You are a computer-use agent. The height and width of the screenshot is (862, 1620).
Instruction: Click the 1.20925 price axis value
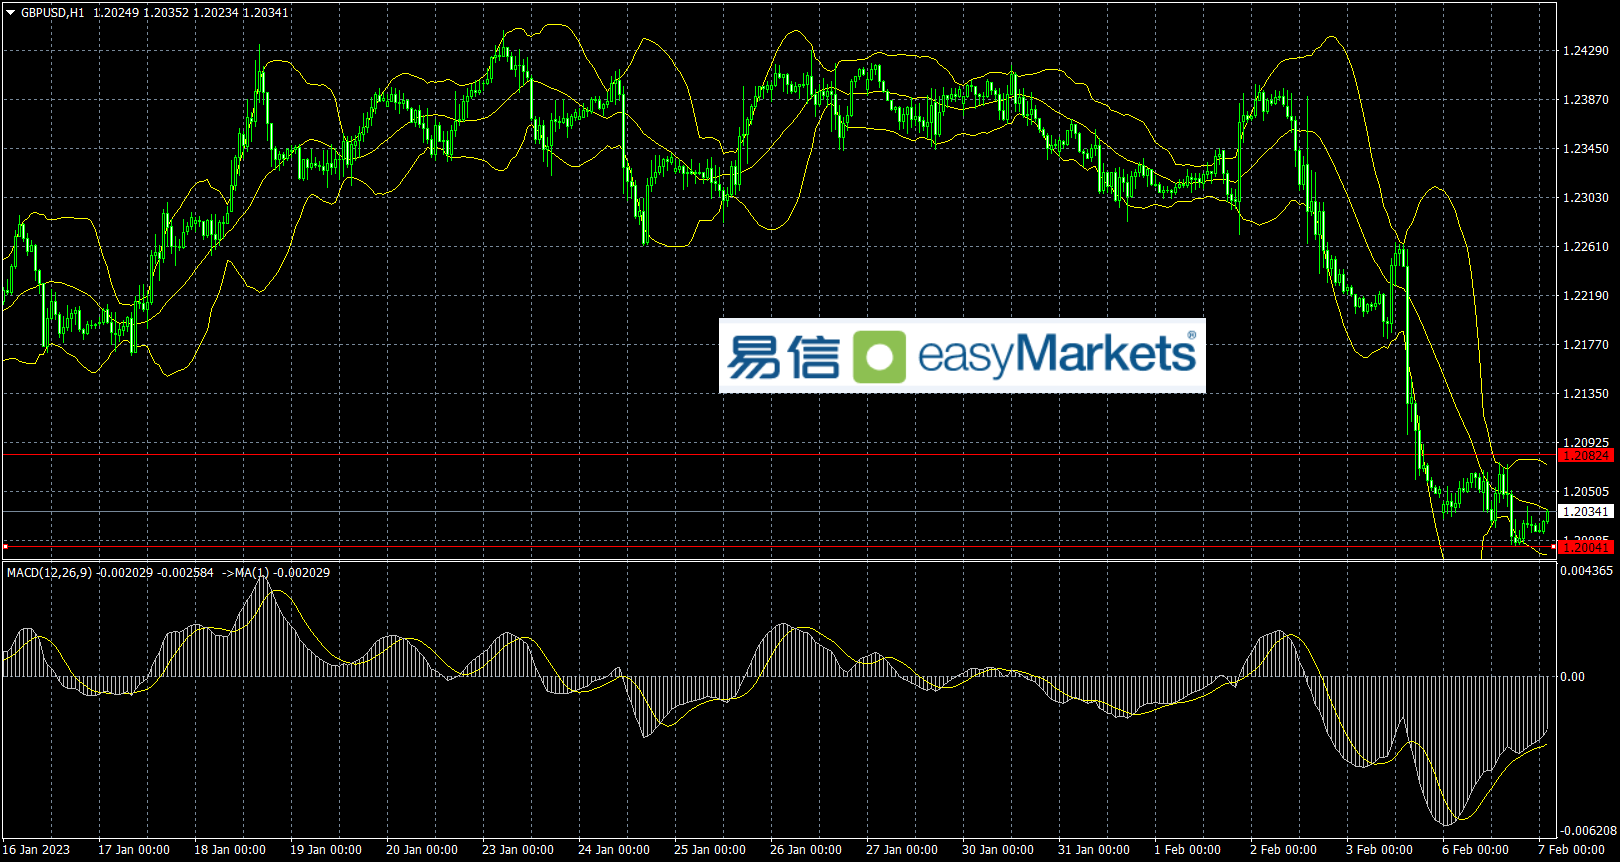tap(1586, 442)
